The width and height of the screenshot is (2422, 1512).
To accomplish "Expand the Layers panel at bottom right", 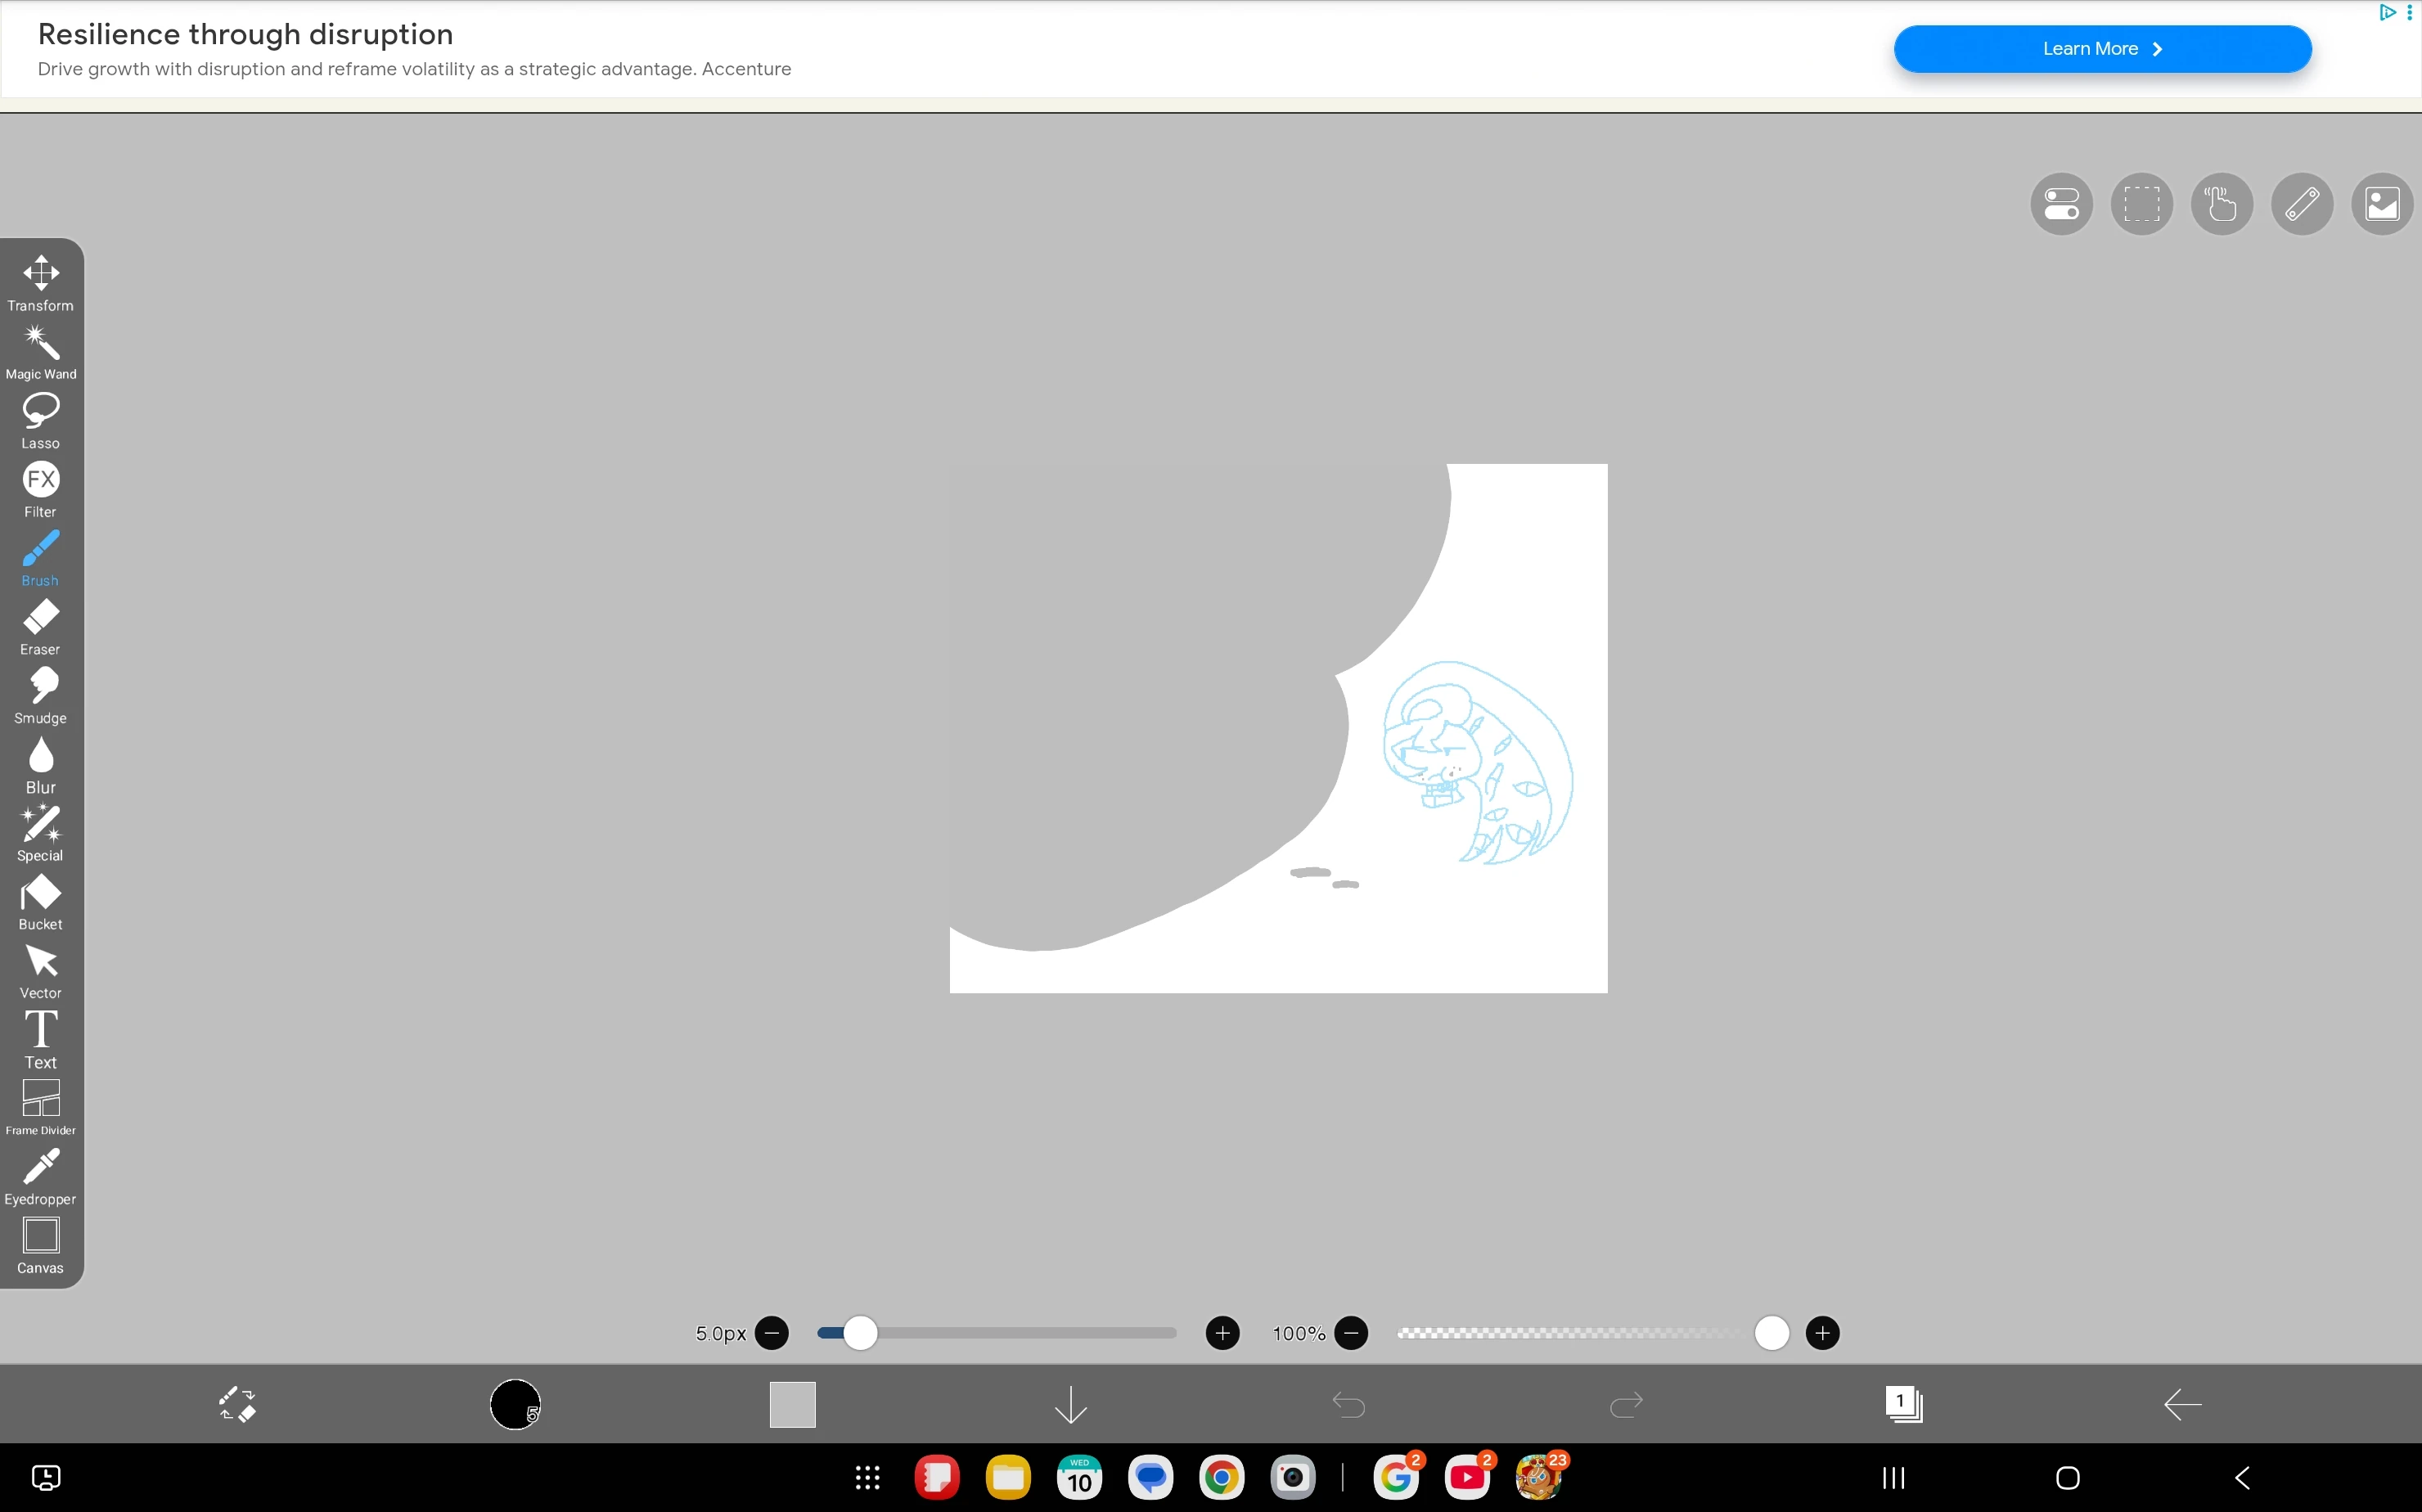I will coord(1904,1404).
